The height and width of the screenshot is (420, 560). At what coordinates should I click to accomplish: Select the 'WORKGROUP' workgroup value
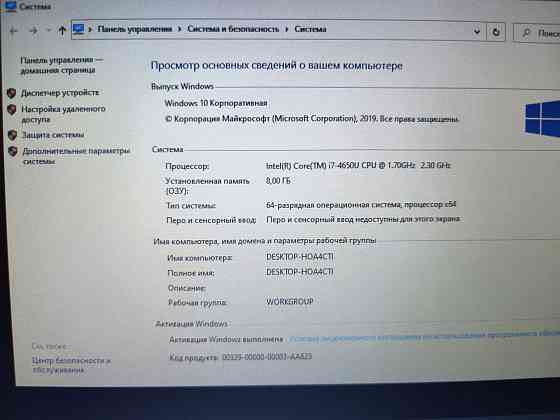290,301
